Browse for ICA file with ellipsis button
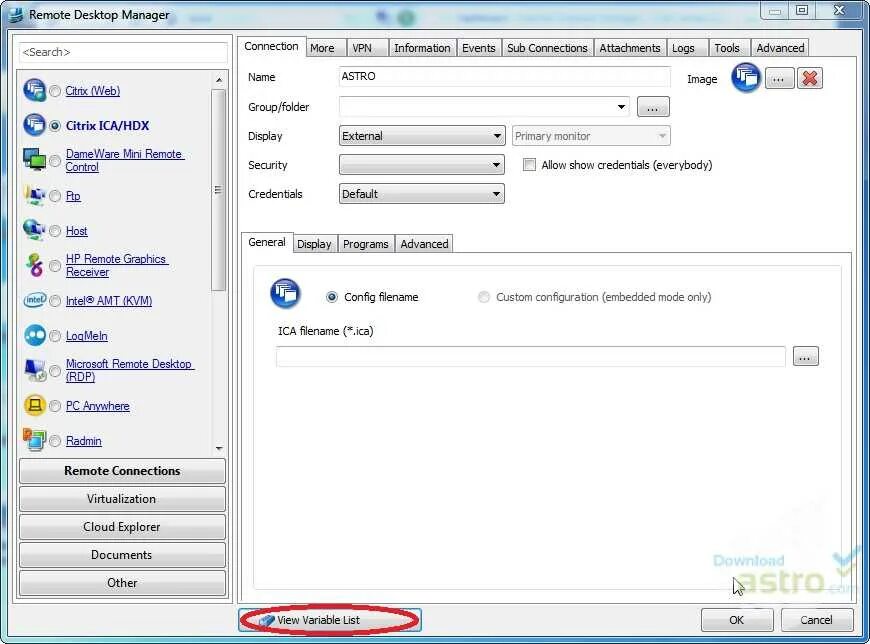The image size is (870, 644). [x=806, y=356]
